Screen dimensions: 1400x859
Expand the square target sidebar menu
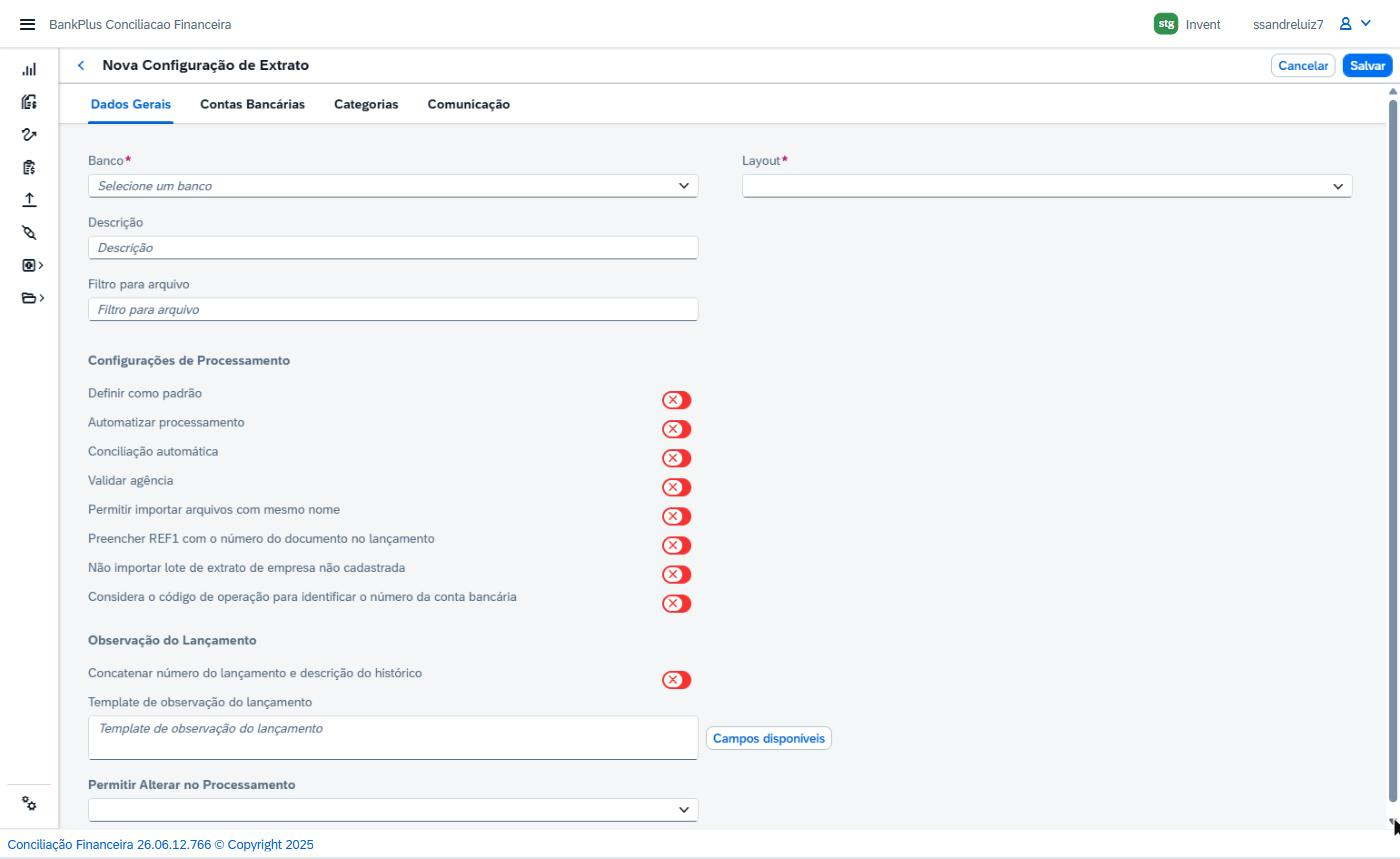tap(32, 265)
